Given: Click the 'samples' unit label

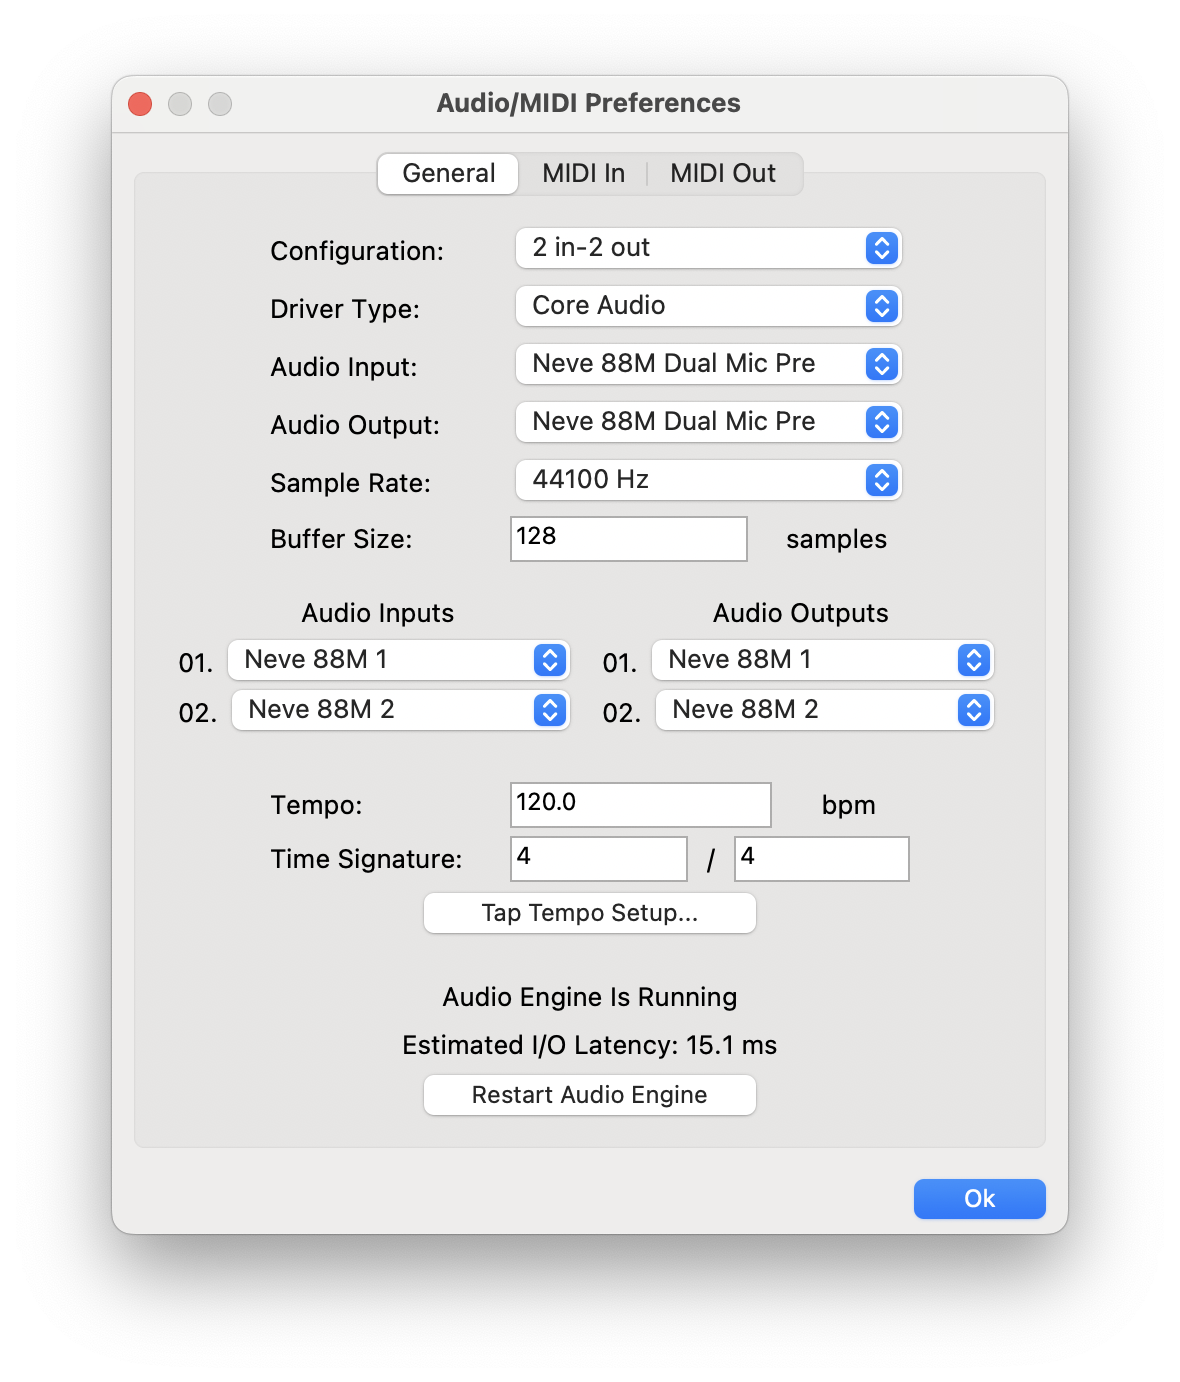Looking at the screenshot, I should click(x=837, y=540).
